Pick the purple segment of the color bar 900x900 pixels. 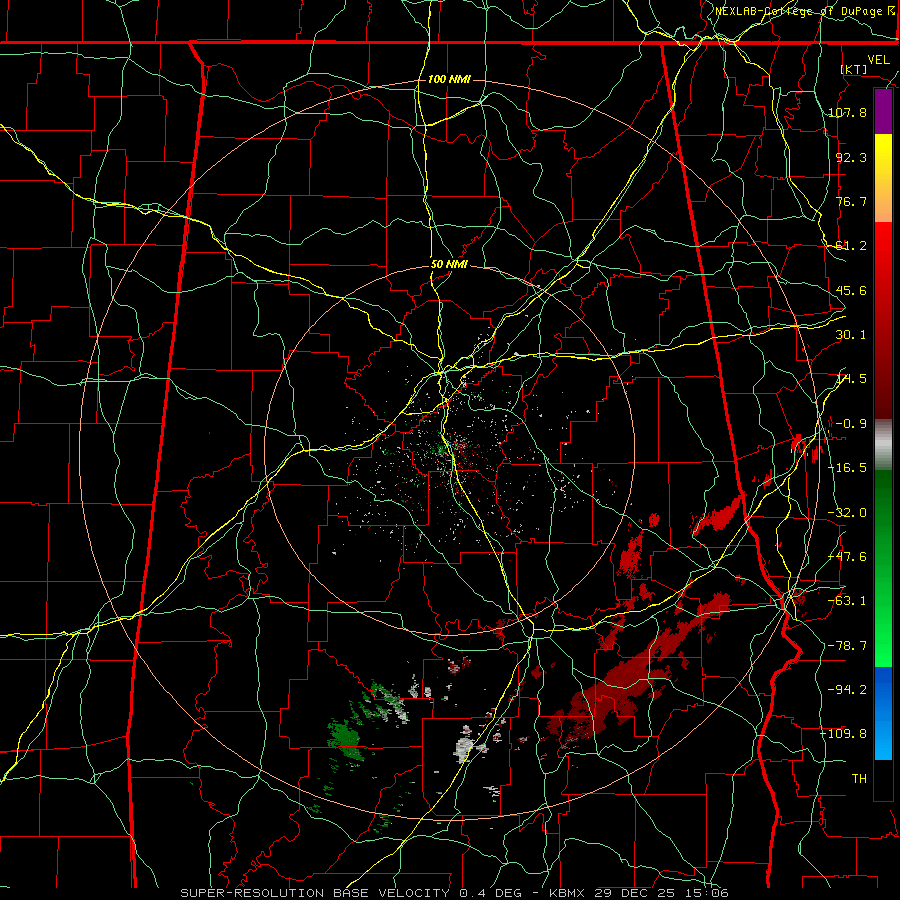click(x=883, y=111)
